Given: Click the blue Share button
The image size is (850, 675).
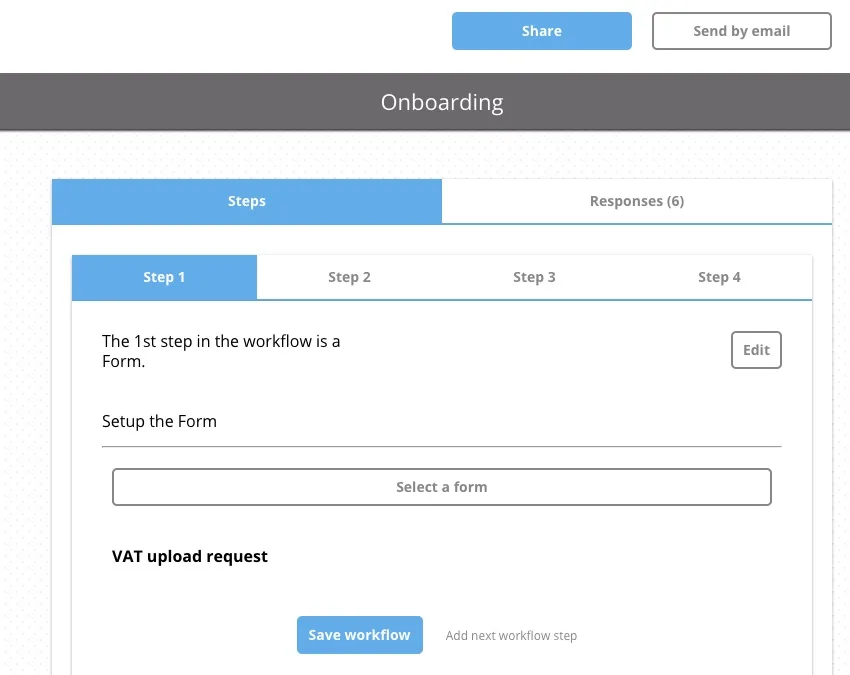Looking at the screenshot, I should tap(542, 31).
